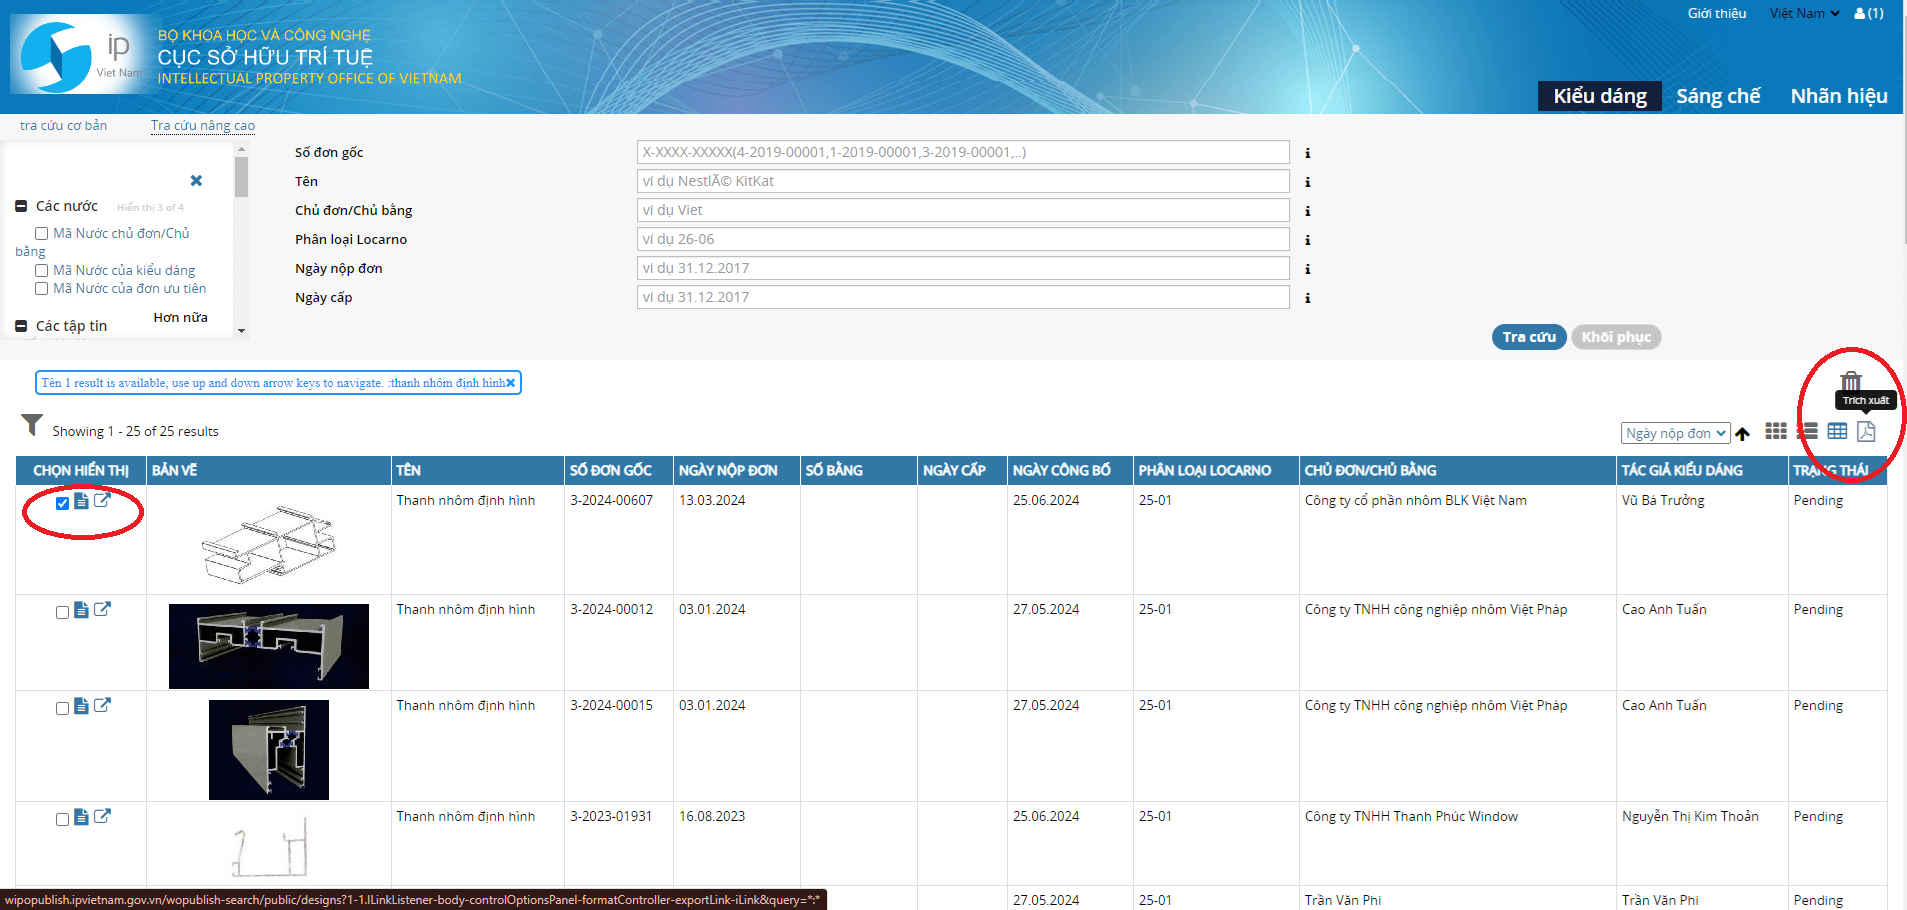
Task: Click the PDF export icon
Action: tap(1866, 431)
